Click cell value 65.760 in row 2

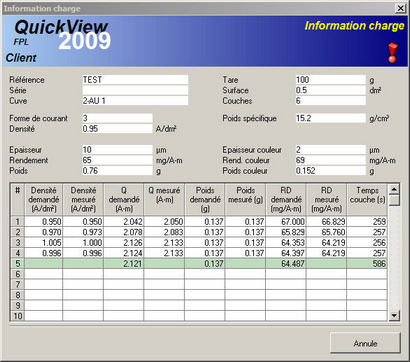coord(327,232)
